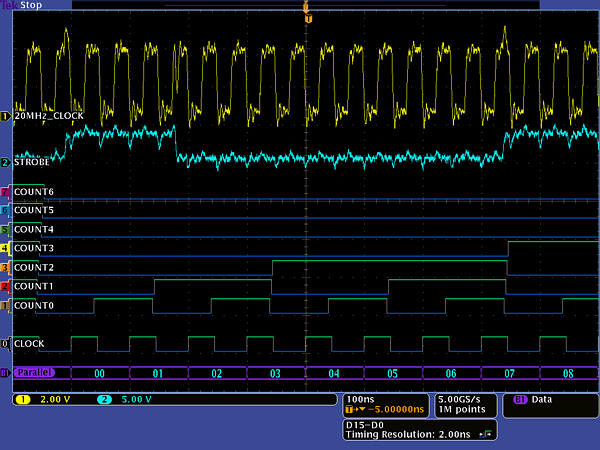Select the D2 COUNT1 digital channel marker

tap(5, 287)
